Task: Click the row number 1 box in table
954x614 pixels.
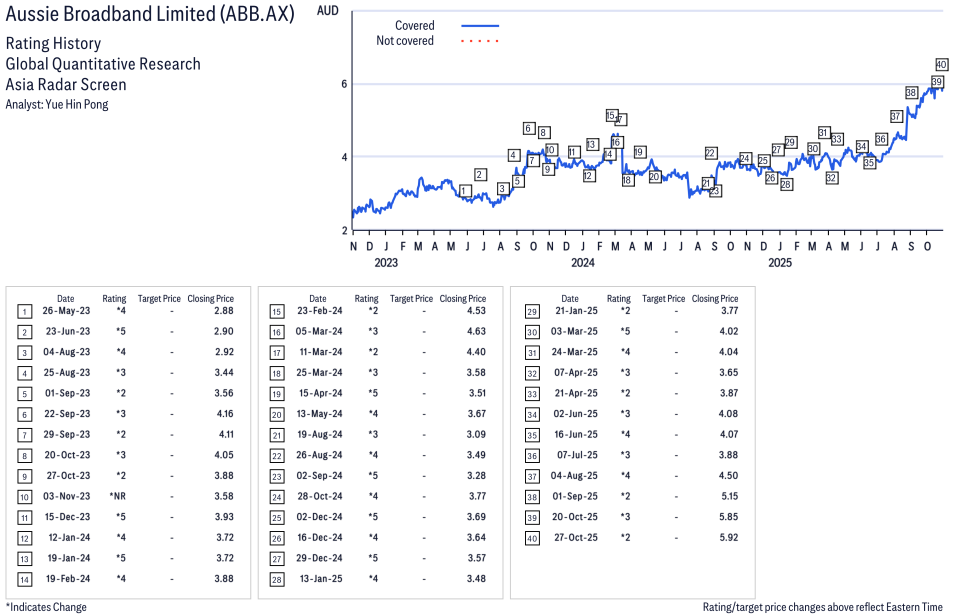Action: coord(25,312)
